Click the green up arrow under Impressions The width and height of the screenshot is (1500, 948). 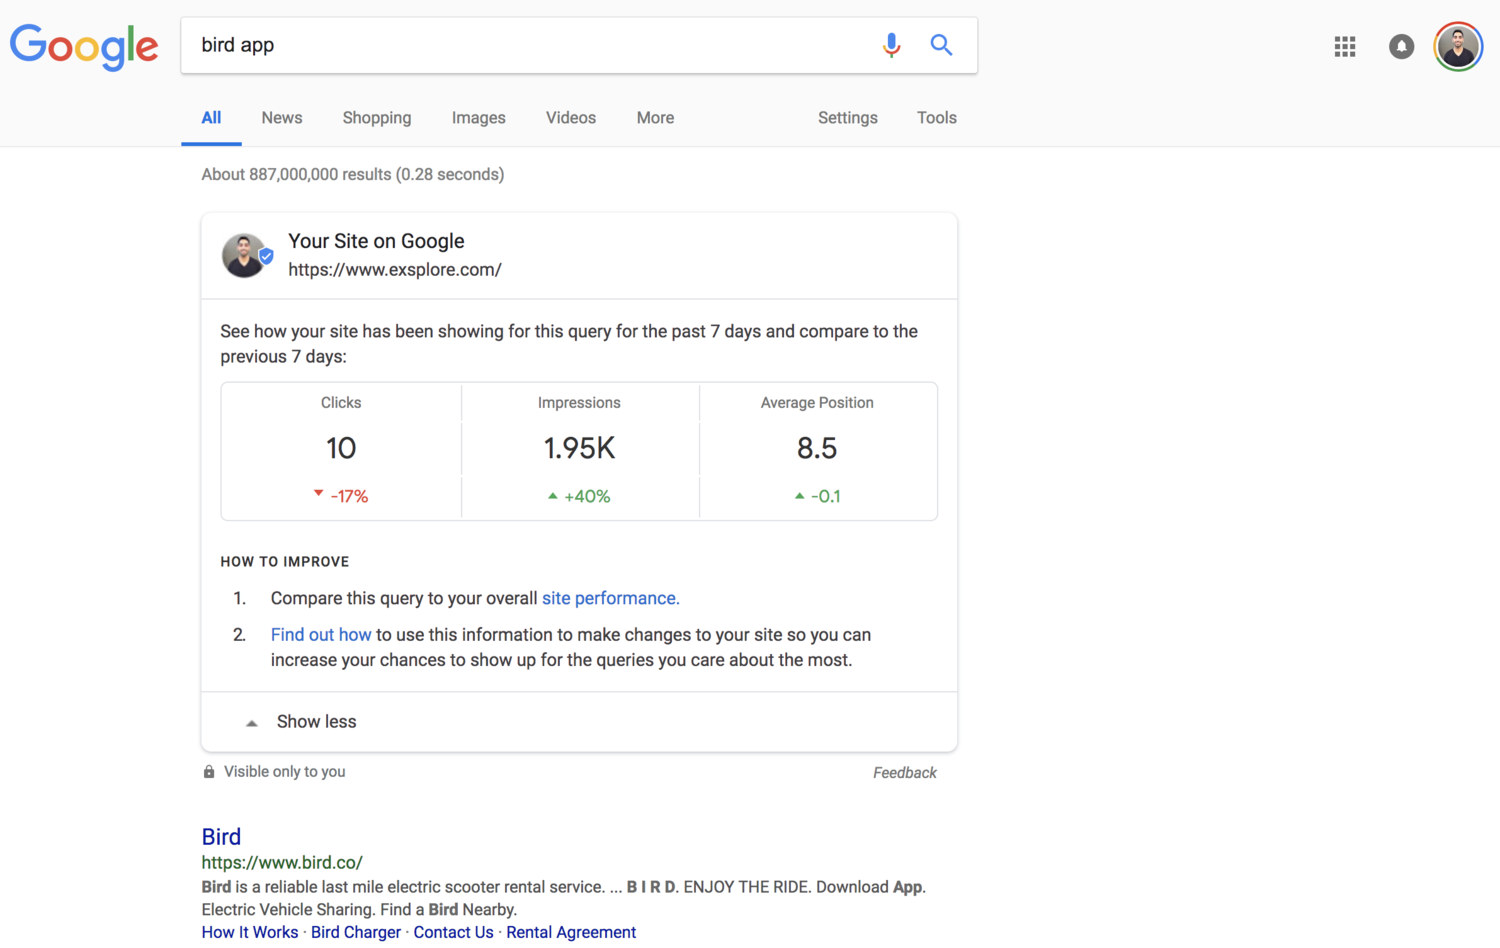click(x=552, y=496)
